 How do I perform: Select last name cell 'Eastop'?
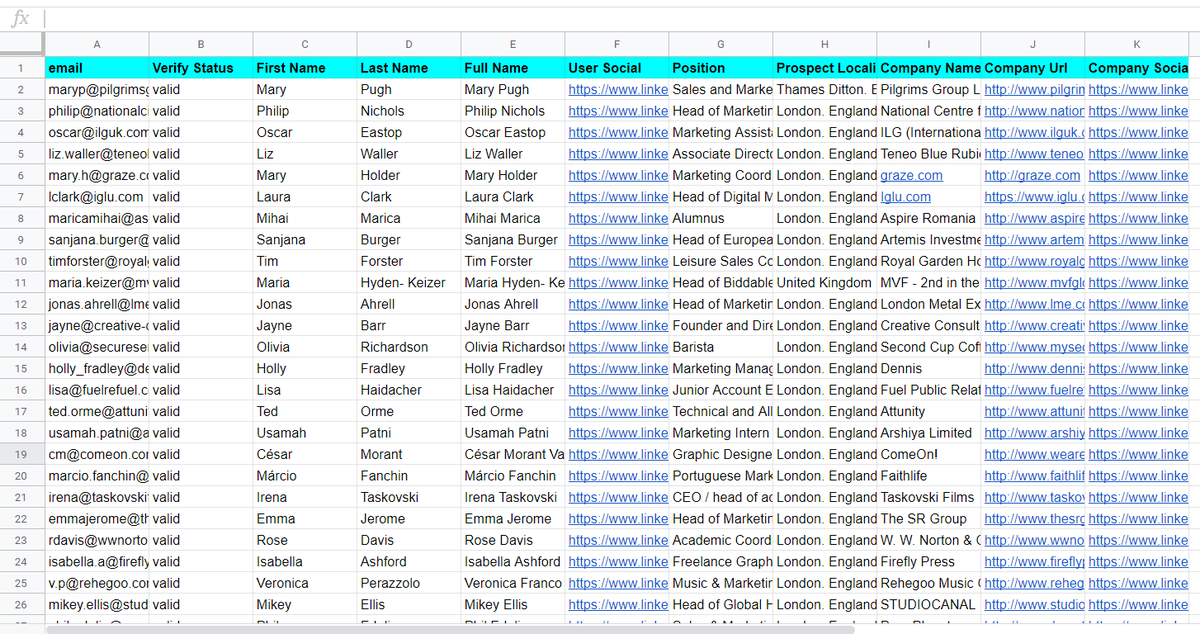click(x=409, y=133)
